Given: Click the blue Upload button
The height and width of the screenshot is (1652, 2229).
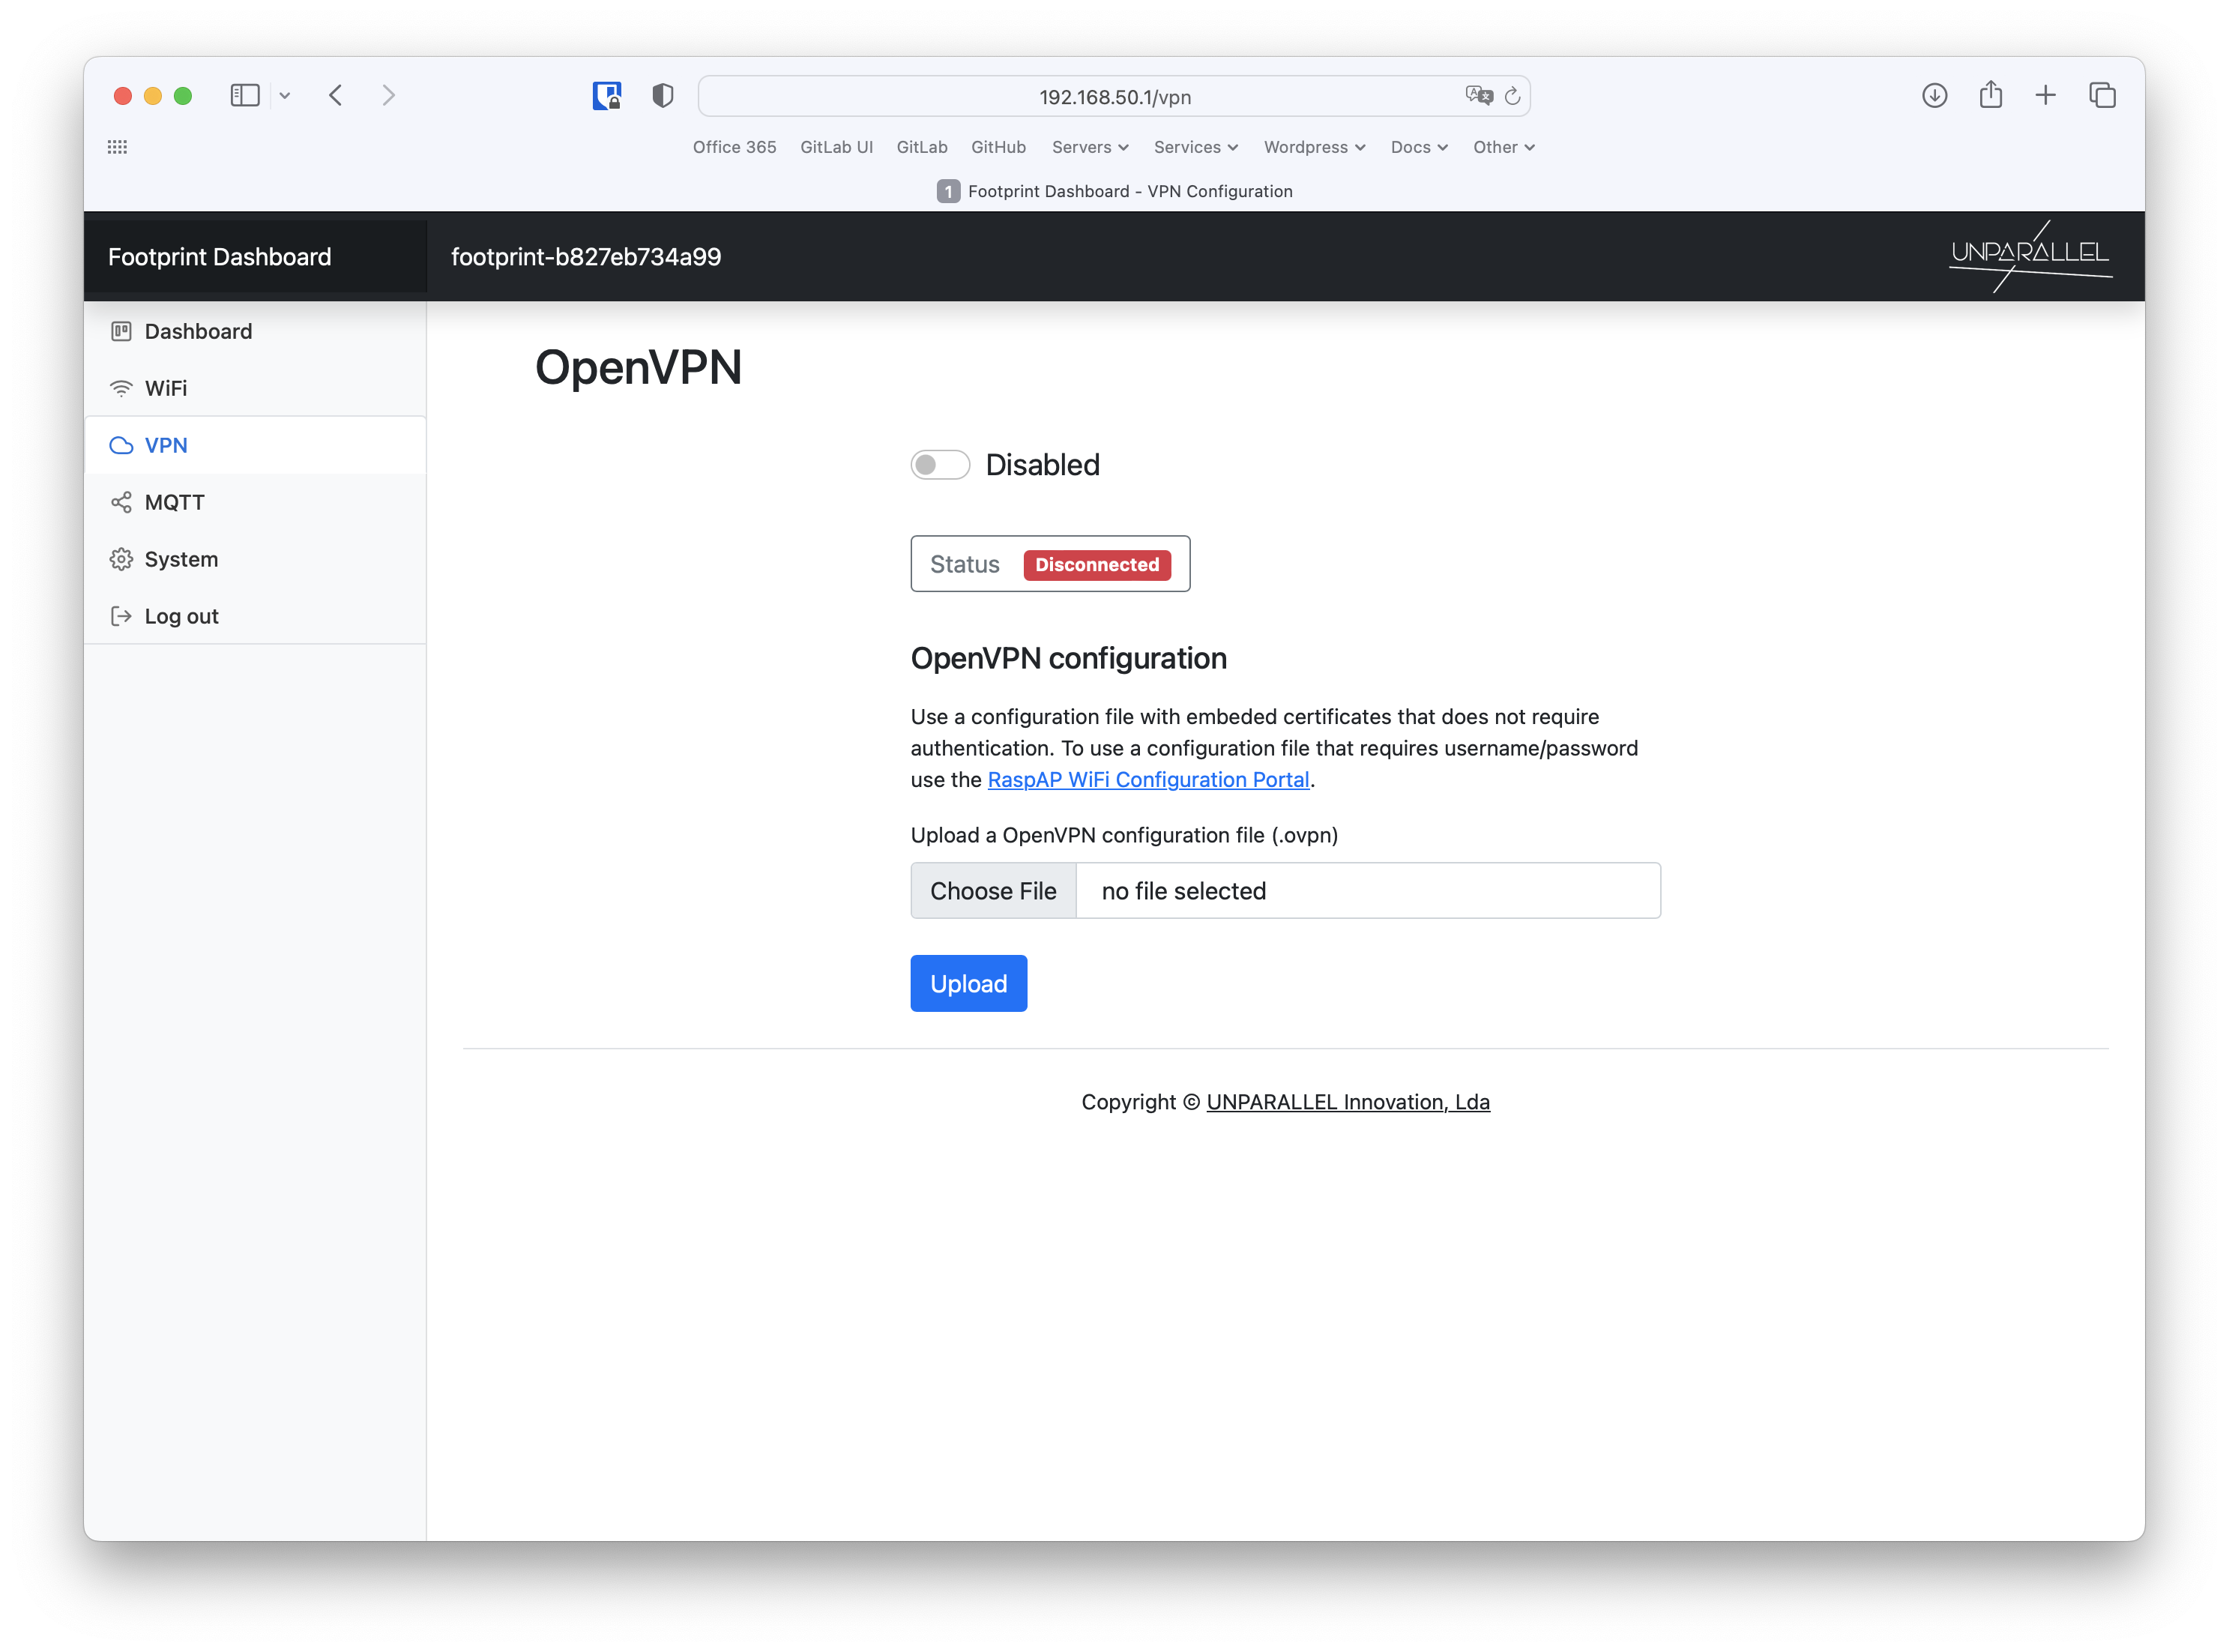Looking at the screenshot, I should click(x=968, y=984).
